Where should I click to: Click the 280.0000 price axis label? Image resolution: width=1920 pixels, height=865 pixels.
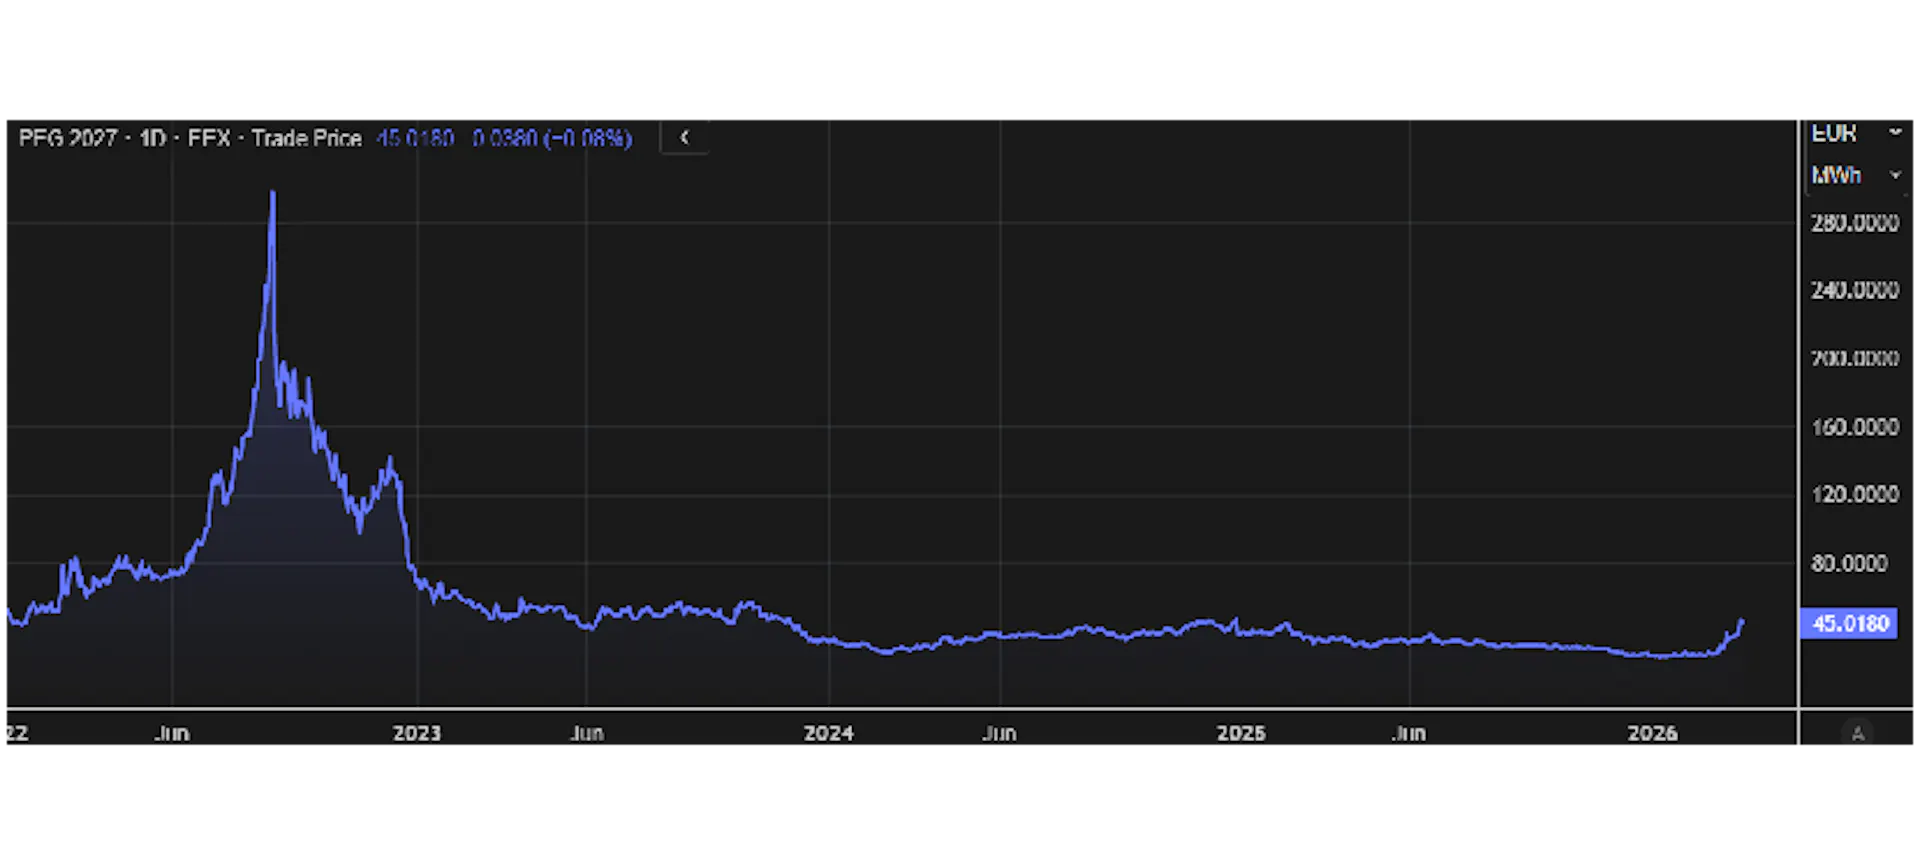(x=1854, y=223)
